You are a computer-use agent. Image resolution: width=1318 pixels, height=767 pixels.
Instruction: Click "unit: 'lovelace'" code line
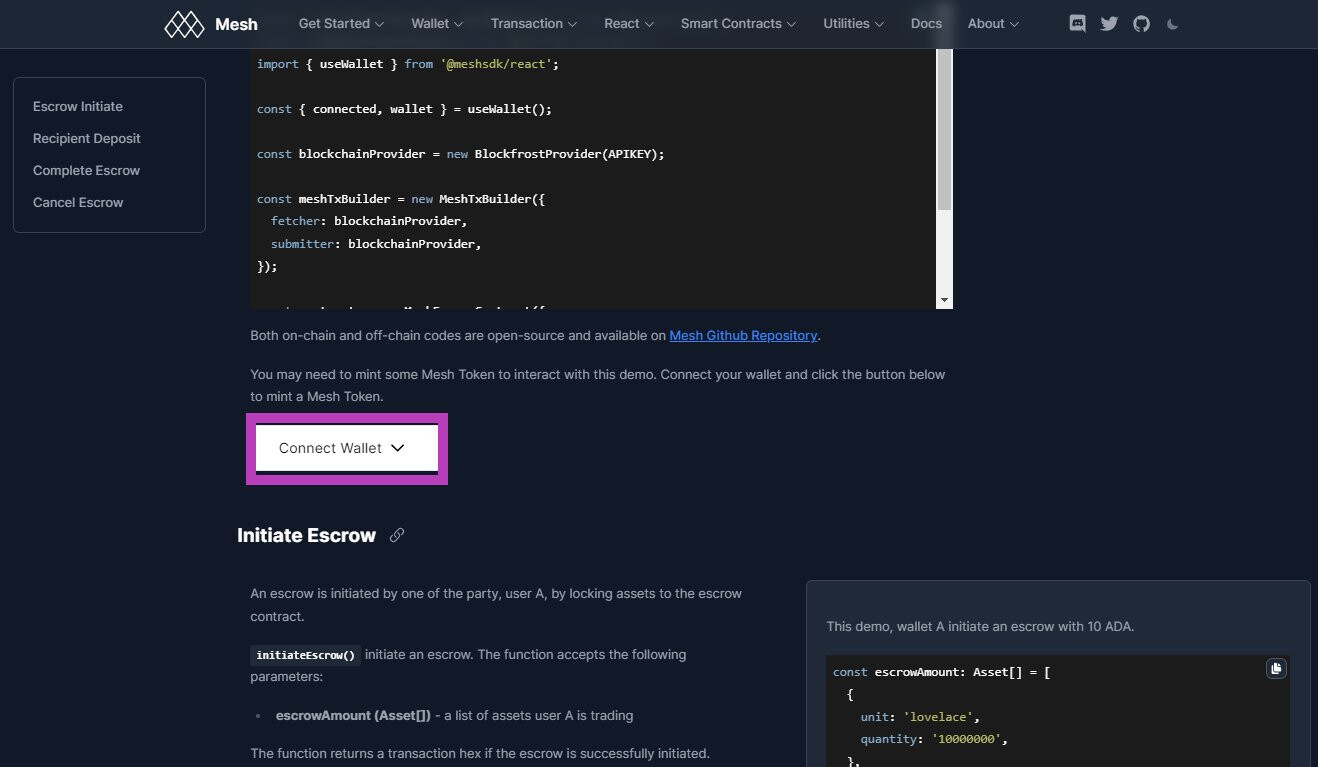920,717
